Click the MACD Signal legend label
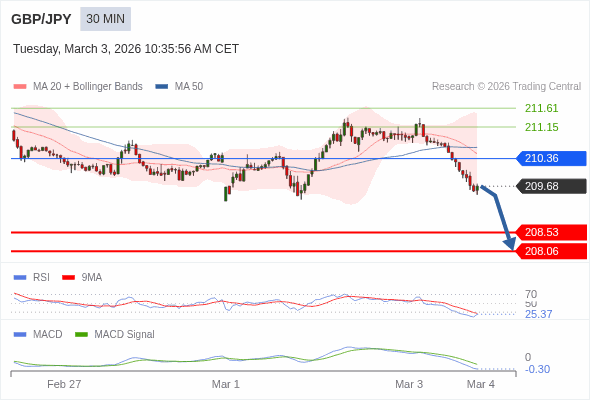 point(124,335)
